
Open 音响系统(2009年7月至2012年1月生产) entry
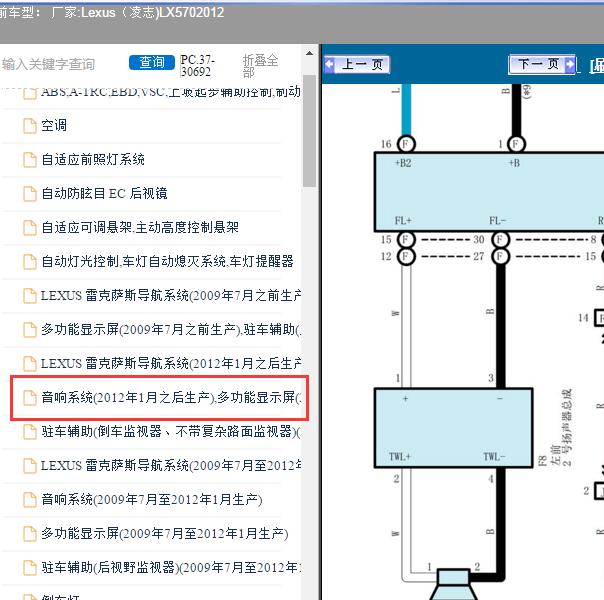pos(152,499)
